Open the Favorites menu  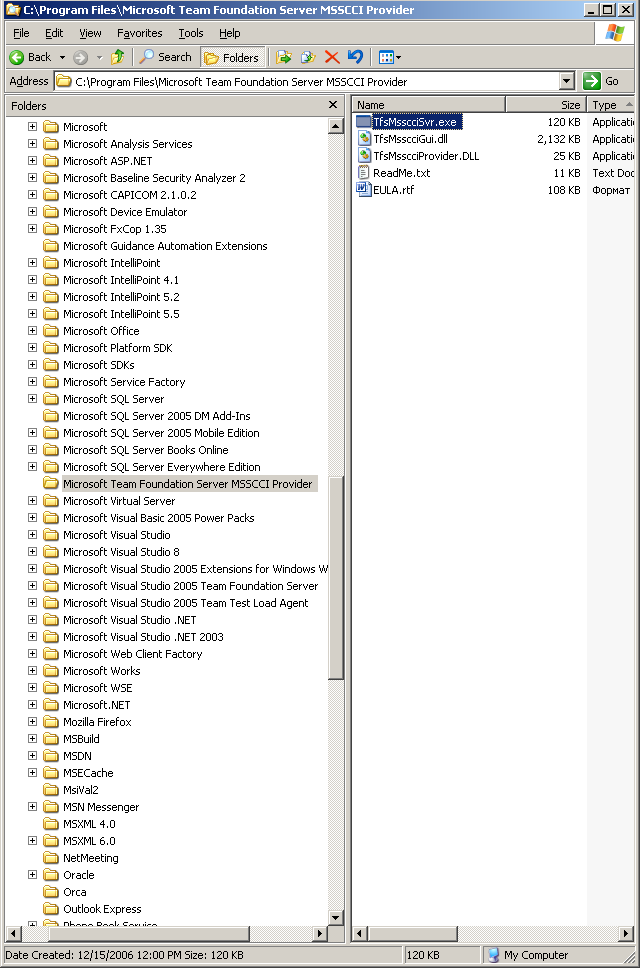[139, 33]
